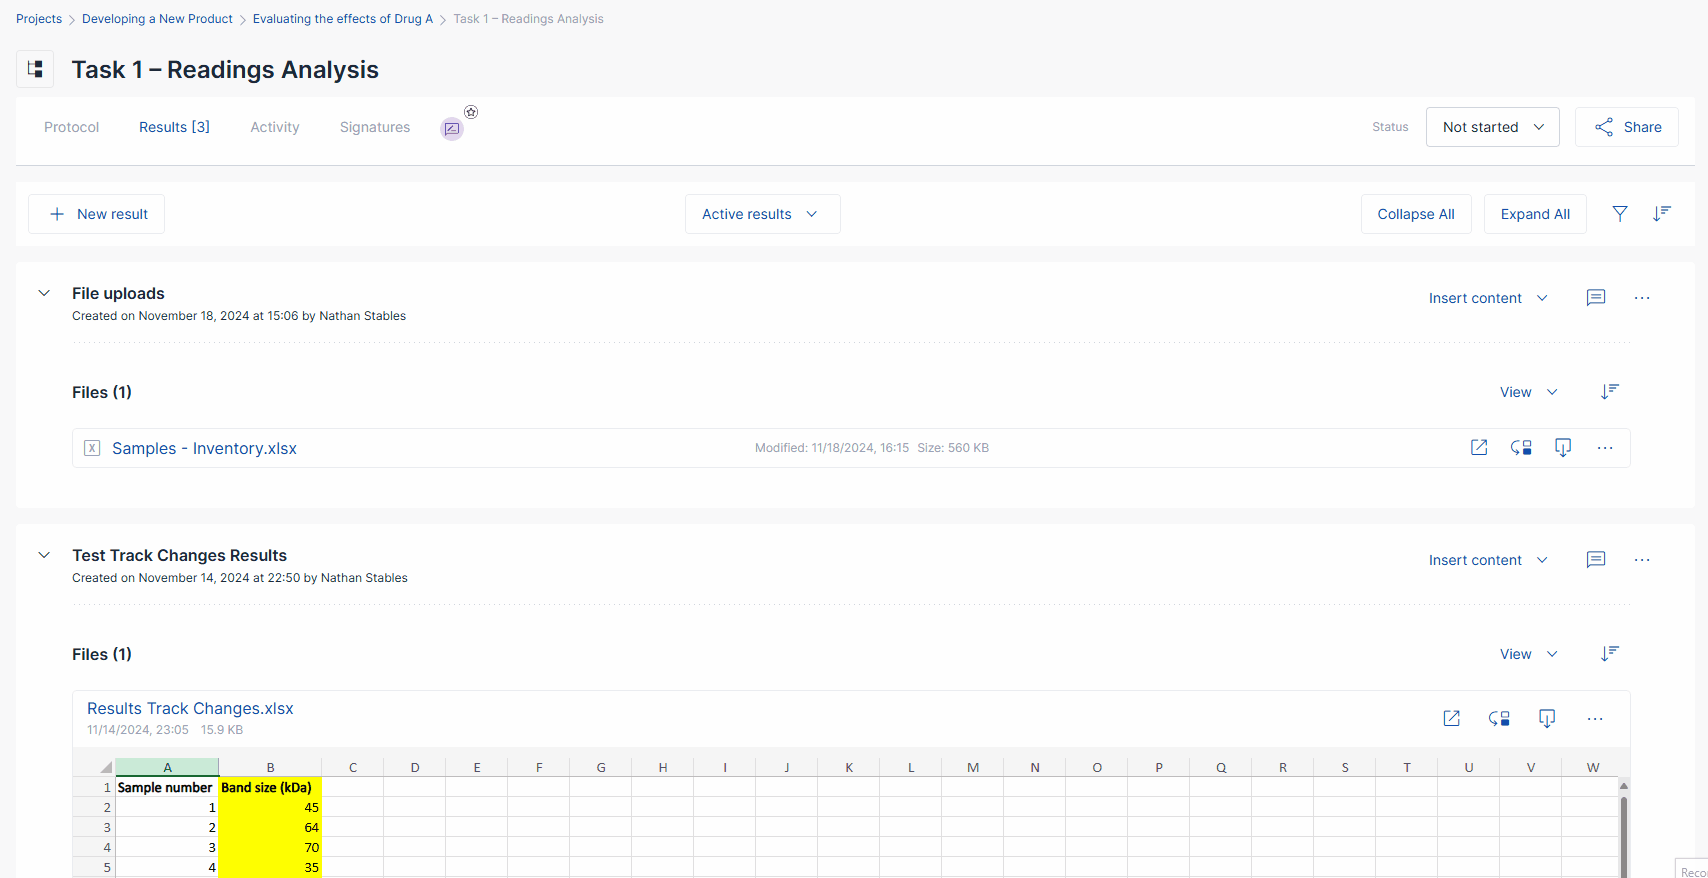Switch to the Signatures tab
Viewport: 1708px width, 878px height.
pyautogui.click(x=374, y=127)
